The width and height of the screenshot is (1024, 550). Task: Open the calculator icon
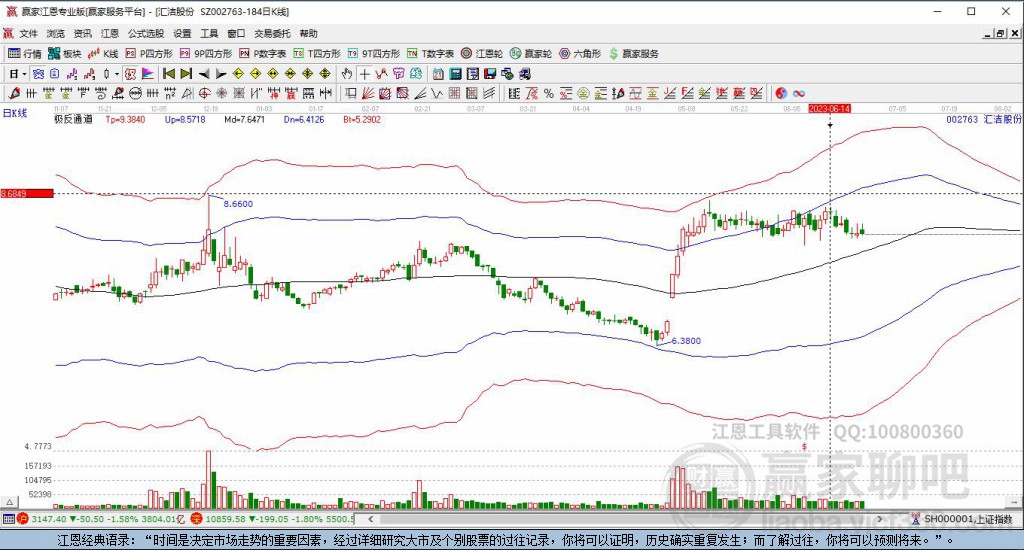[x=455, y=74]
